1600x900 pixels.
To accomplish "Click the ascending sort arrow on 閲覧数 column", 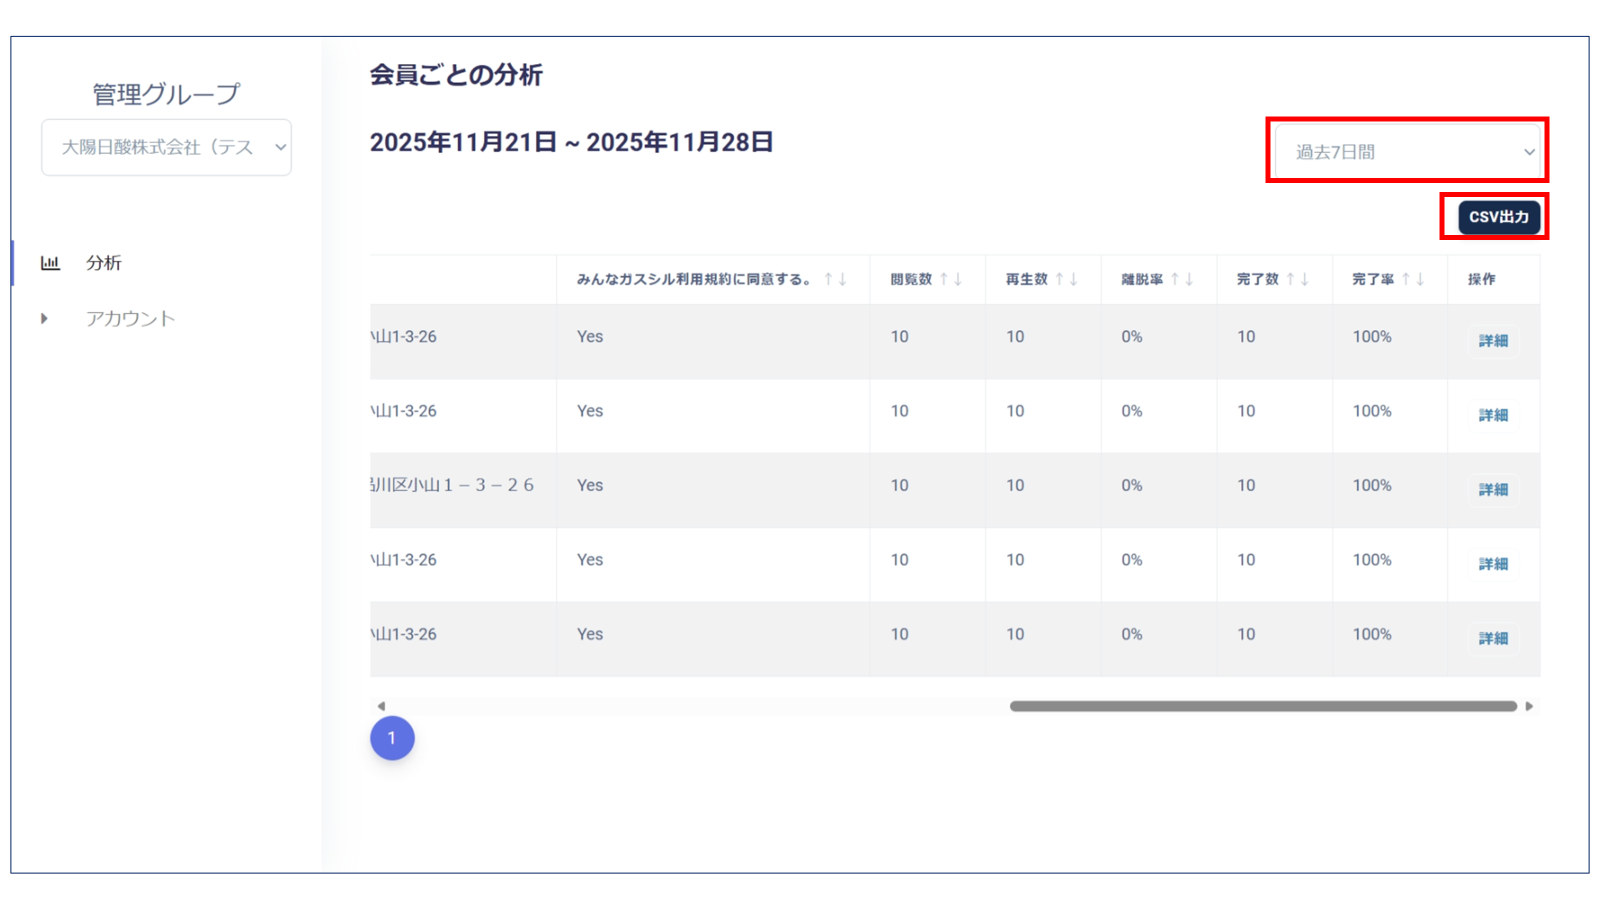I will pos(944,280).
